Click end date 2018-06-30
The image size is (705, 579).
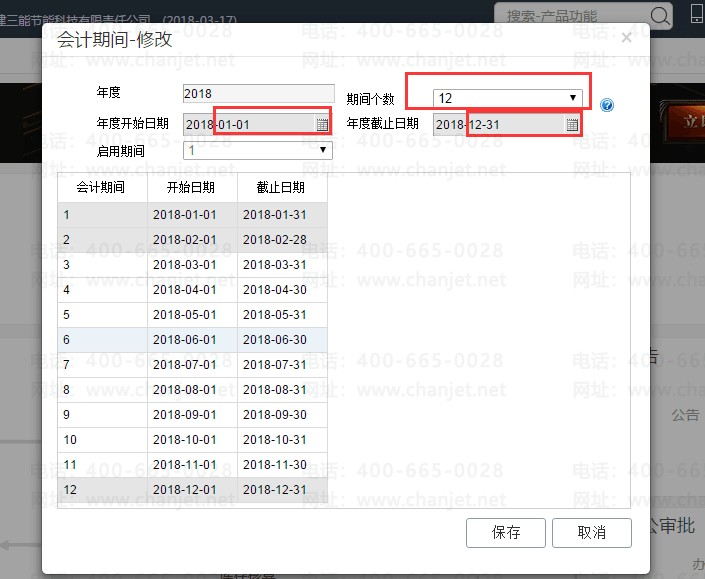tap(282, 340)
